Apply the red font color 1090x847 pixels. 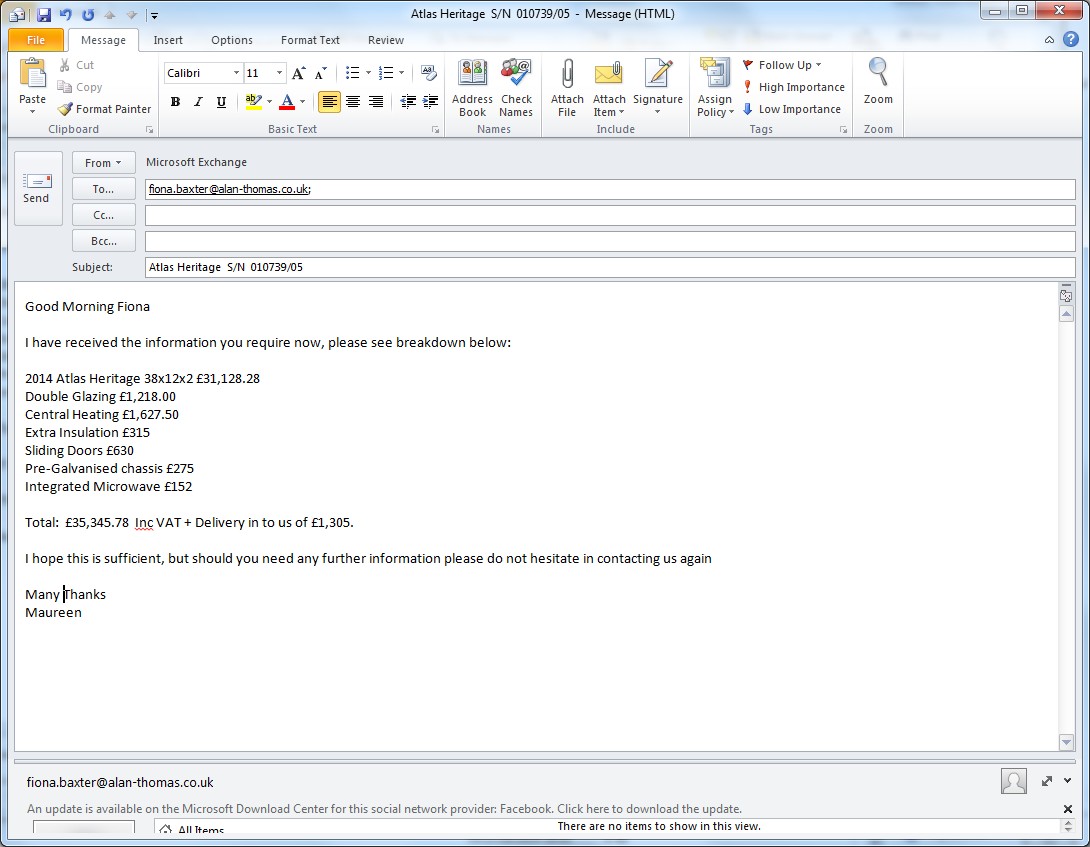(286, 102)
